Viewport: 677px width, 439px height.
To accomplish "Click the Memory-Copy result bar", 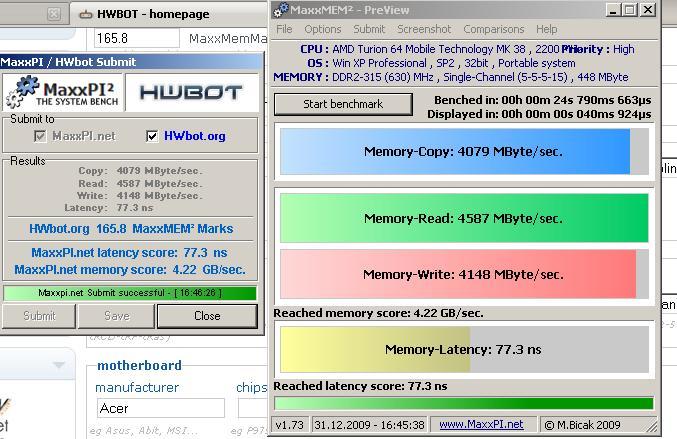I will (x=464, y=152).
